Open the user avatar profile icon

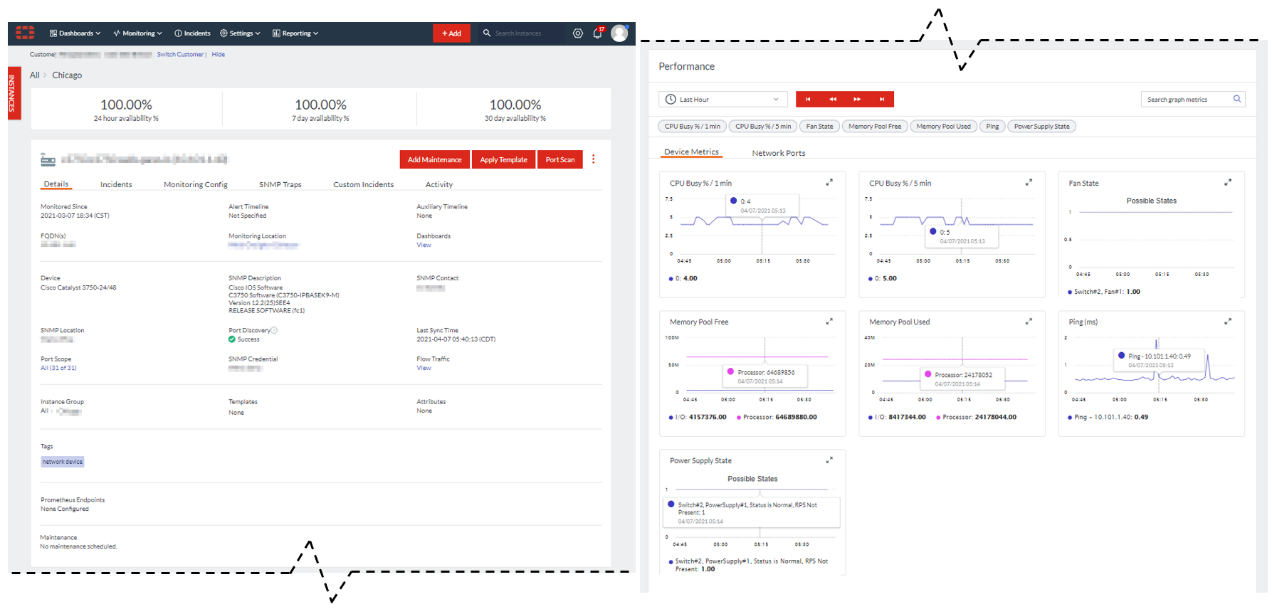tap(619, 33)
